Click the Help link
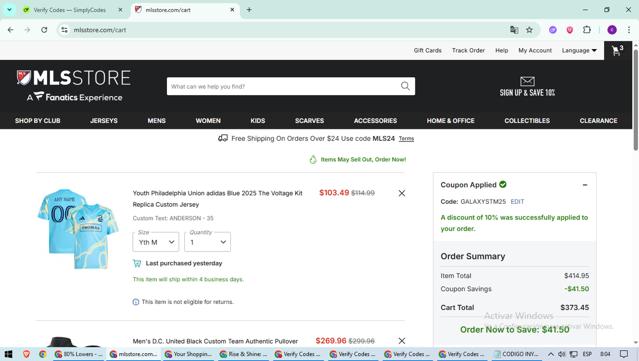This screenshot has height=361, width=639. coord(502,51)
